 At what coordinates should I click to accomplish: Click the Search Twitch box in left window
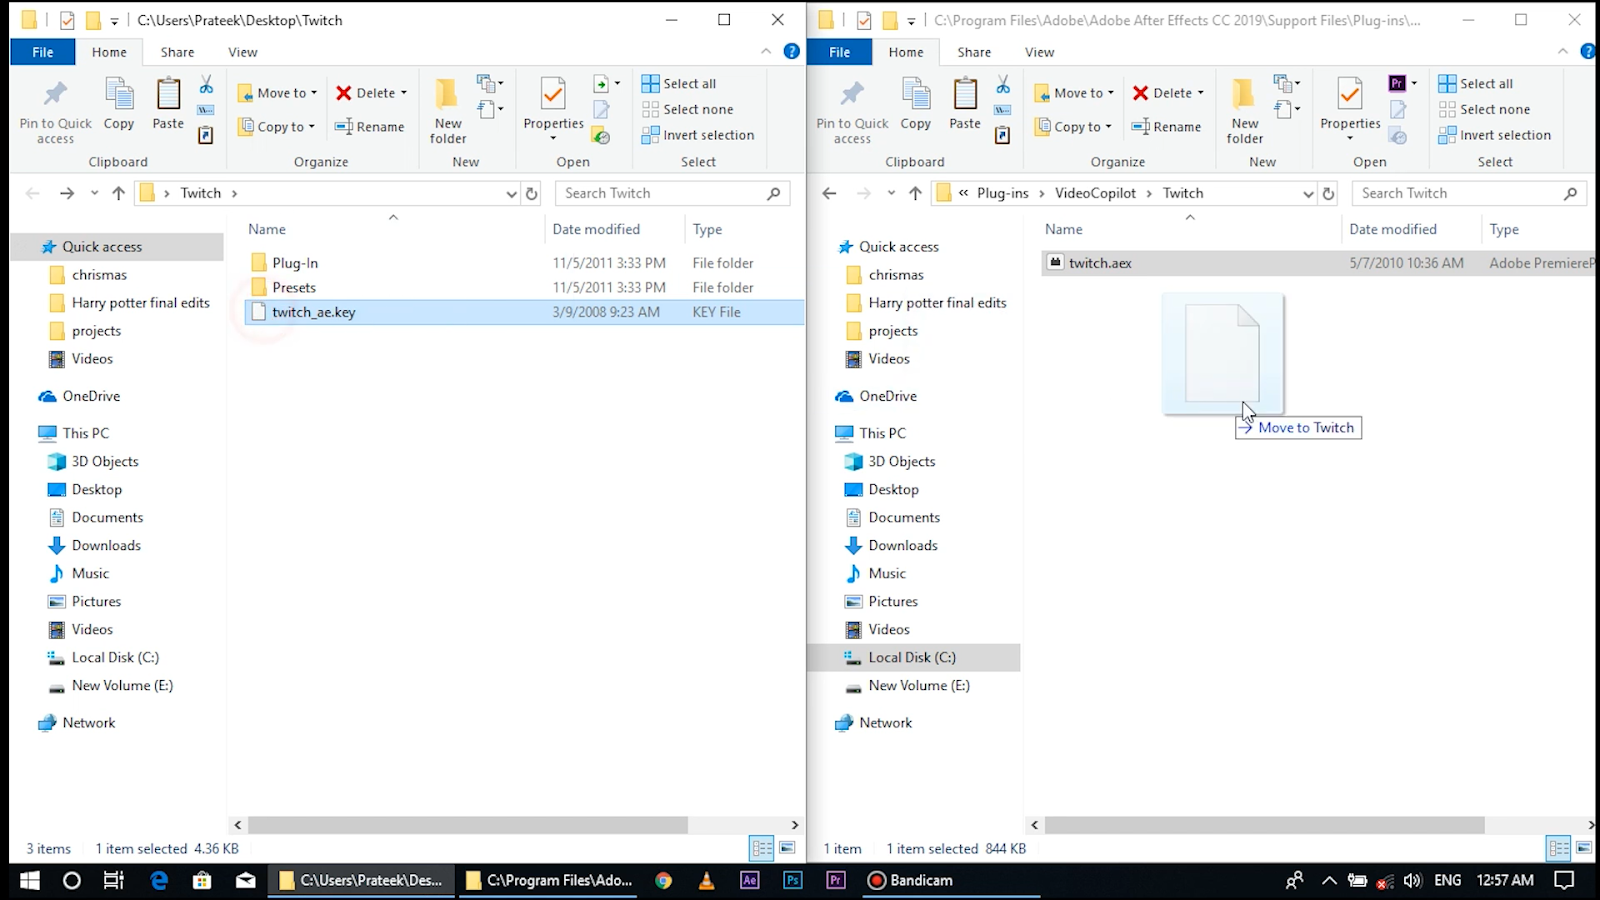tap(672, 193)
